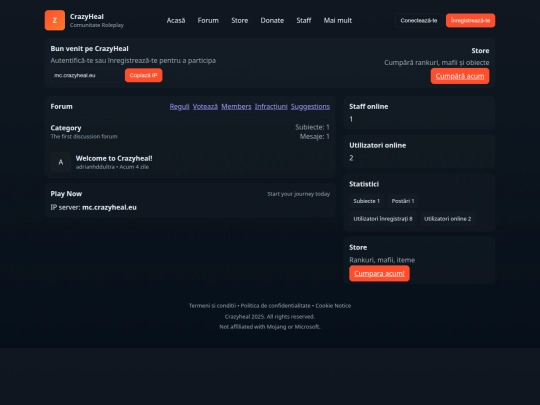Image resolution: width=540 pixels, height=405 pixels.
Task: Select Donate in the navigation
Action: (x=272, y=20)
